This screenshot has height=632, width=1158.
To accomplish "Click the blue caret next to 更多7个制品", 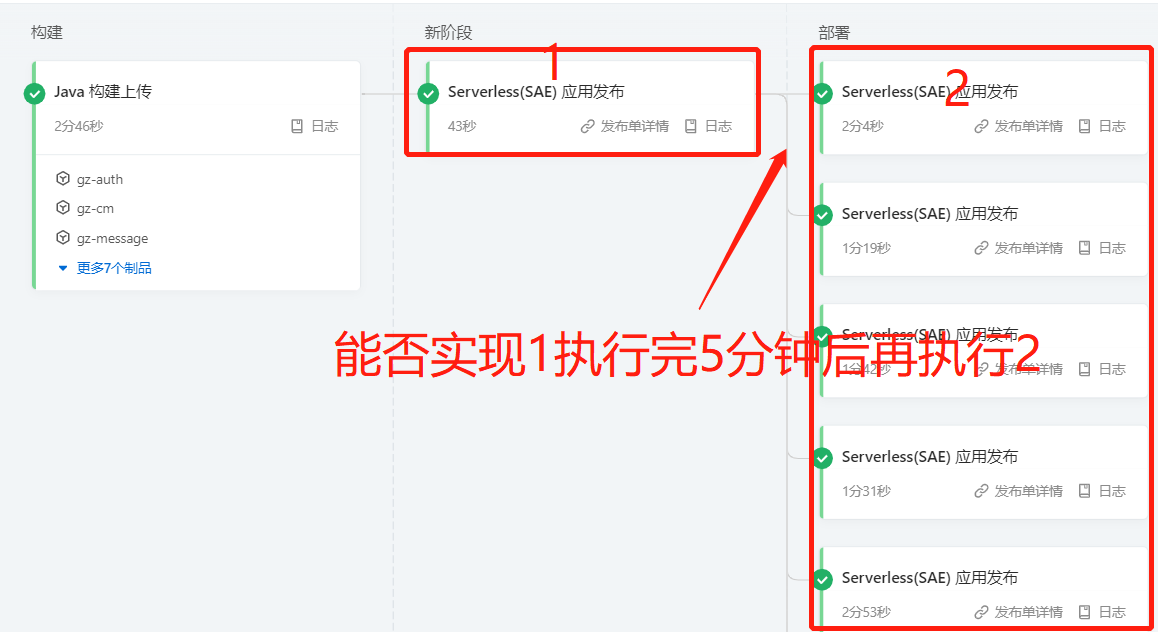I will pos(63,268).
